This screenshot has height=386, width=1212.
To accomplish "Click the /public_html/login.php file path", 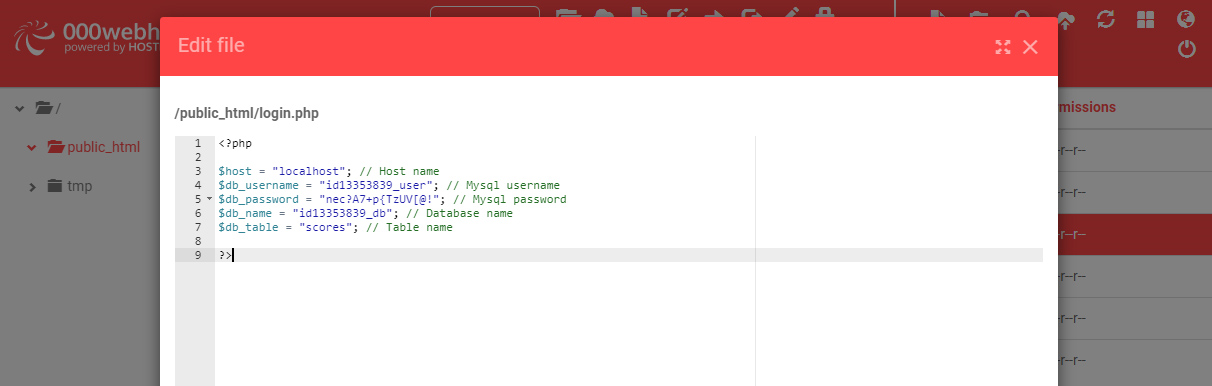I will pos(246,113).
